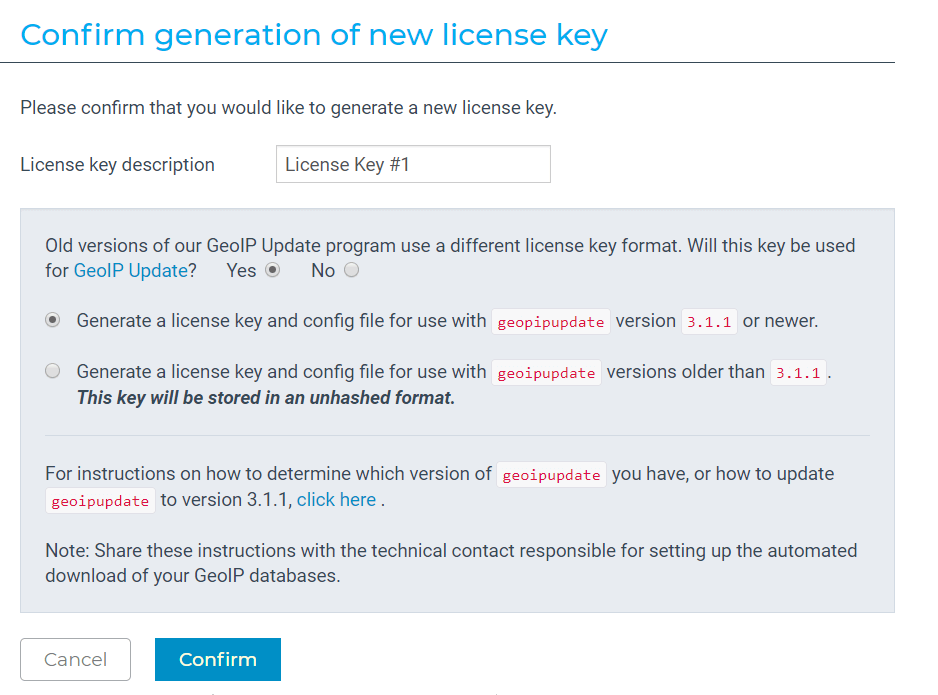Viewport: 938px width, 695px height.
Task: Click the bold unhashed format warning text
Action: 265,398
